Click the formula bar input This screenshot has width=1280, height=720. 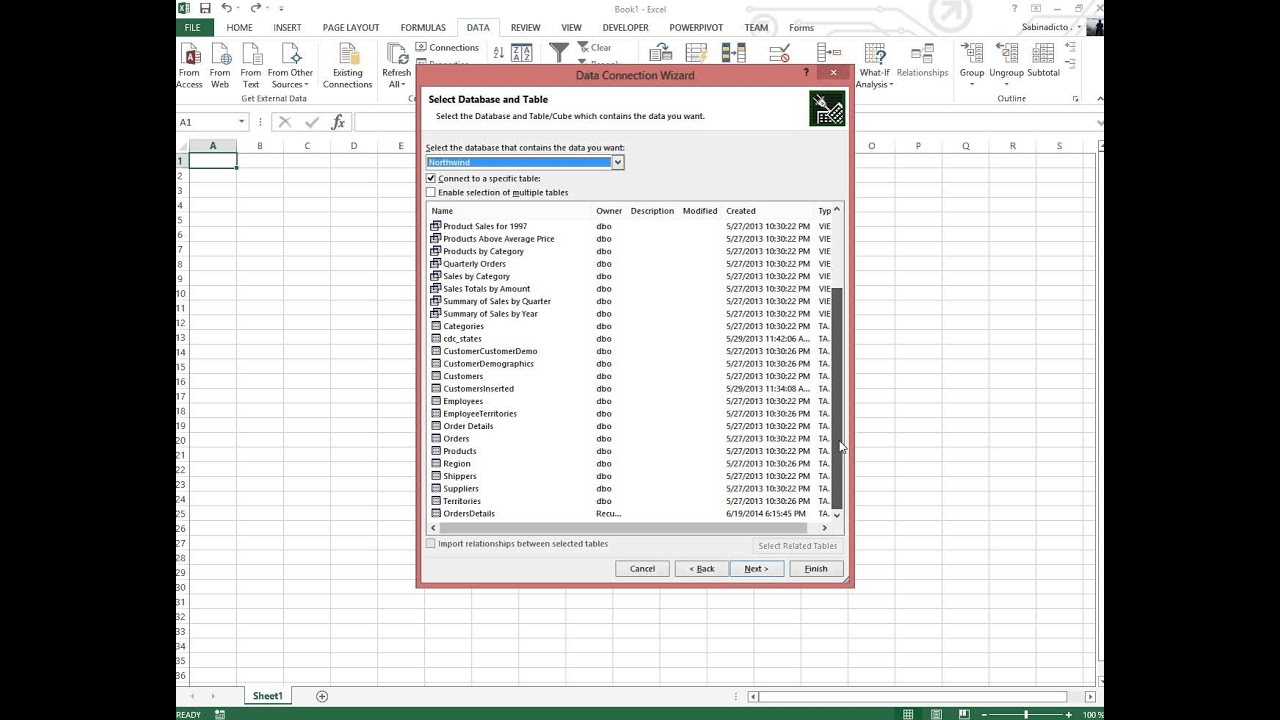[384, 122]
